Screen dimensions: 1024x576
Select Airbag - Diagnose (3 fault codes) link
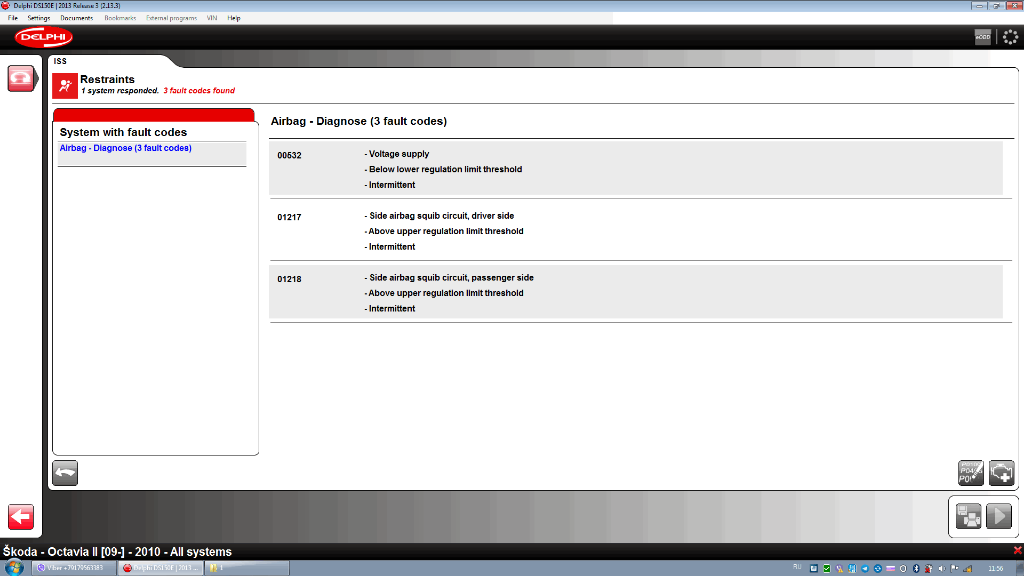[125, 148]
